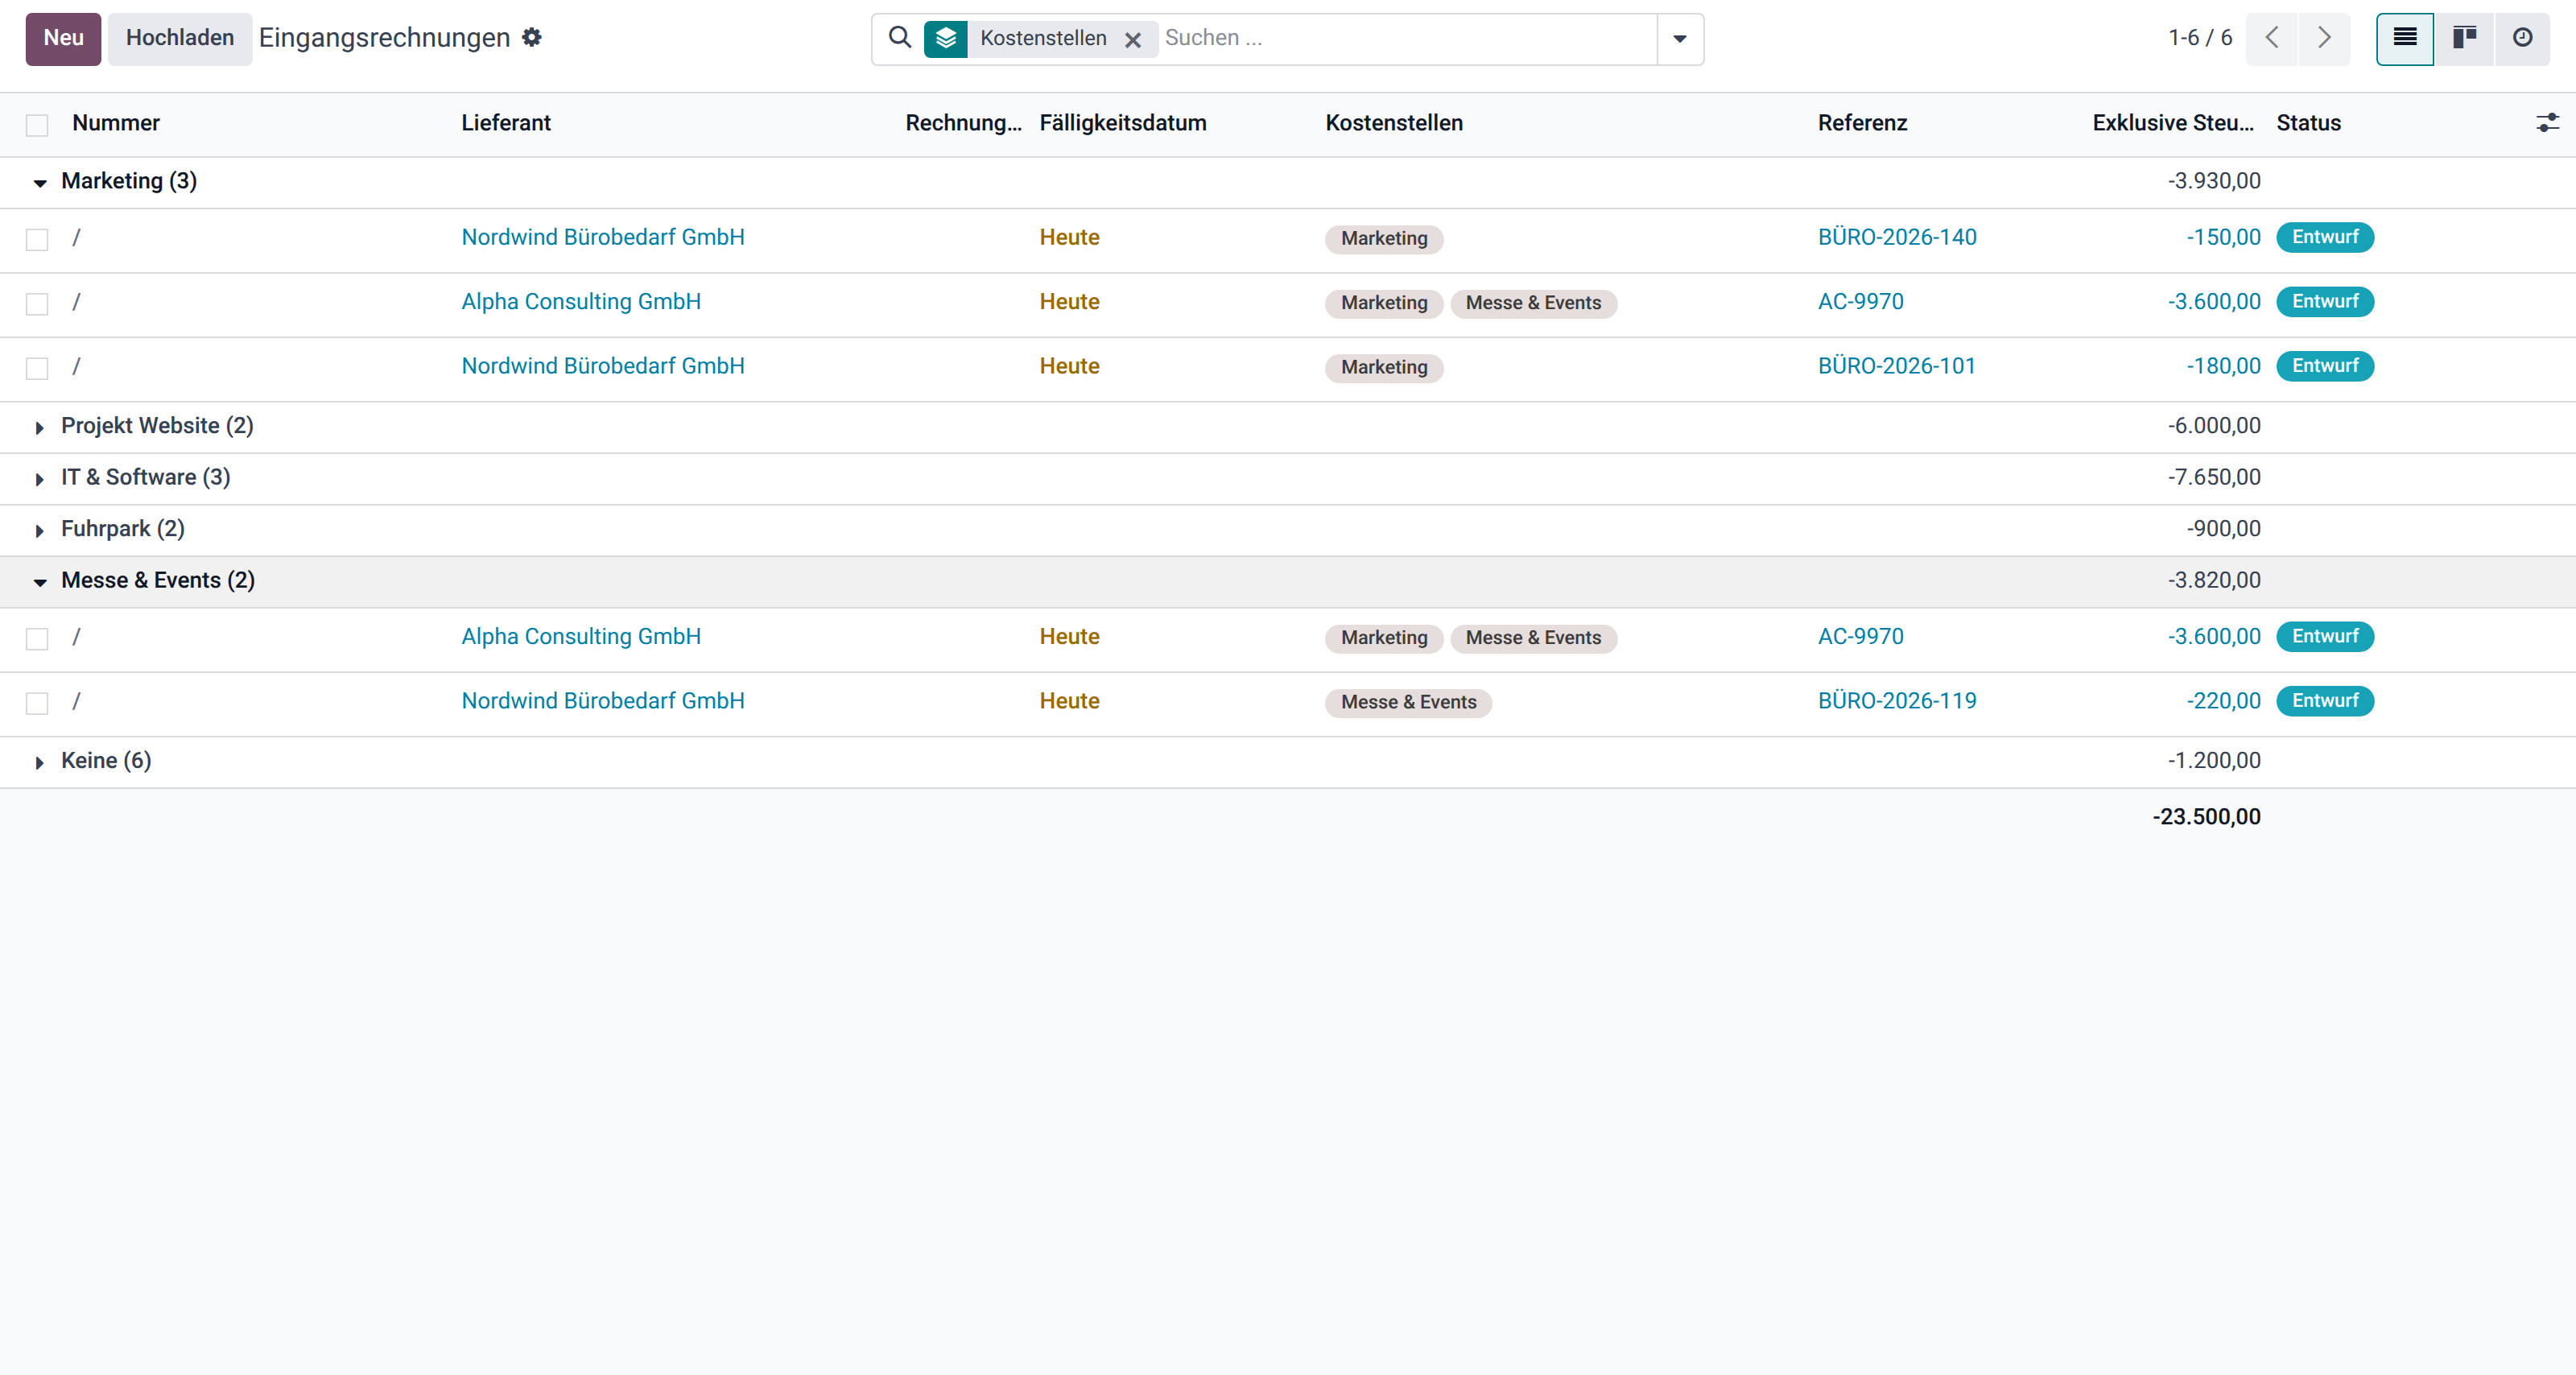The width and height of the screenshot is (2576, 1375).
Task: Open Alpha Consulting GmbH in Messe & Events group
Action: 581,637
